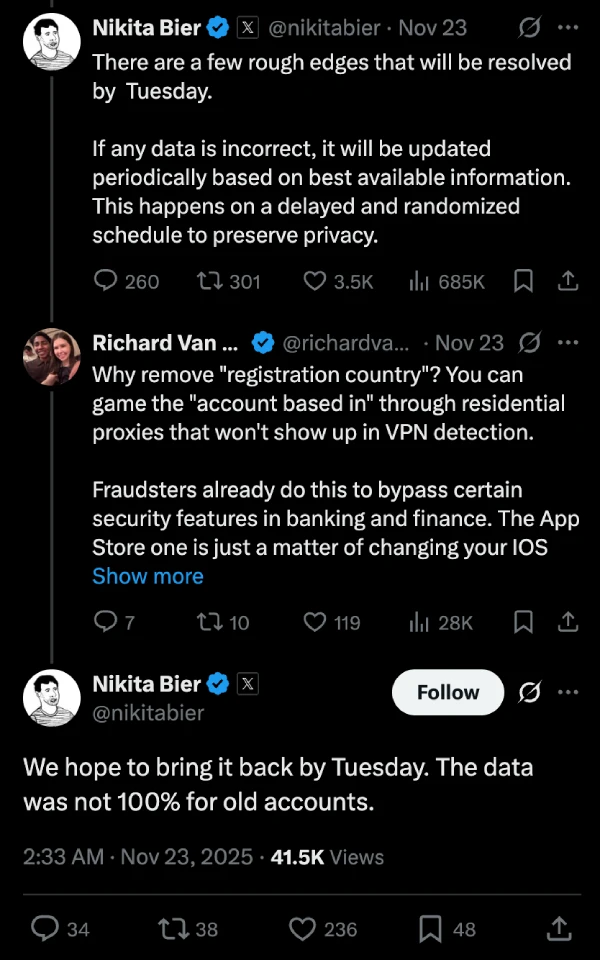The height and width of the screenshot is (960, 600).
Task: Like the post with 3.5K likes
Action: (x=316, y=281)
